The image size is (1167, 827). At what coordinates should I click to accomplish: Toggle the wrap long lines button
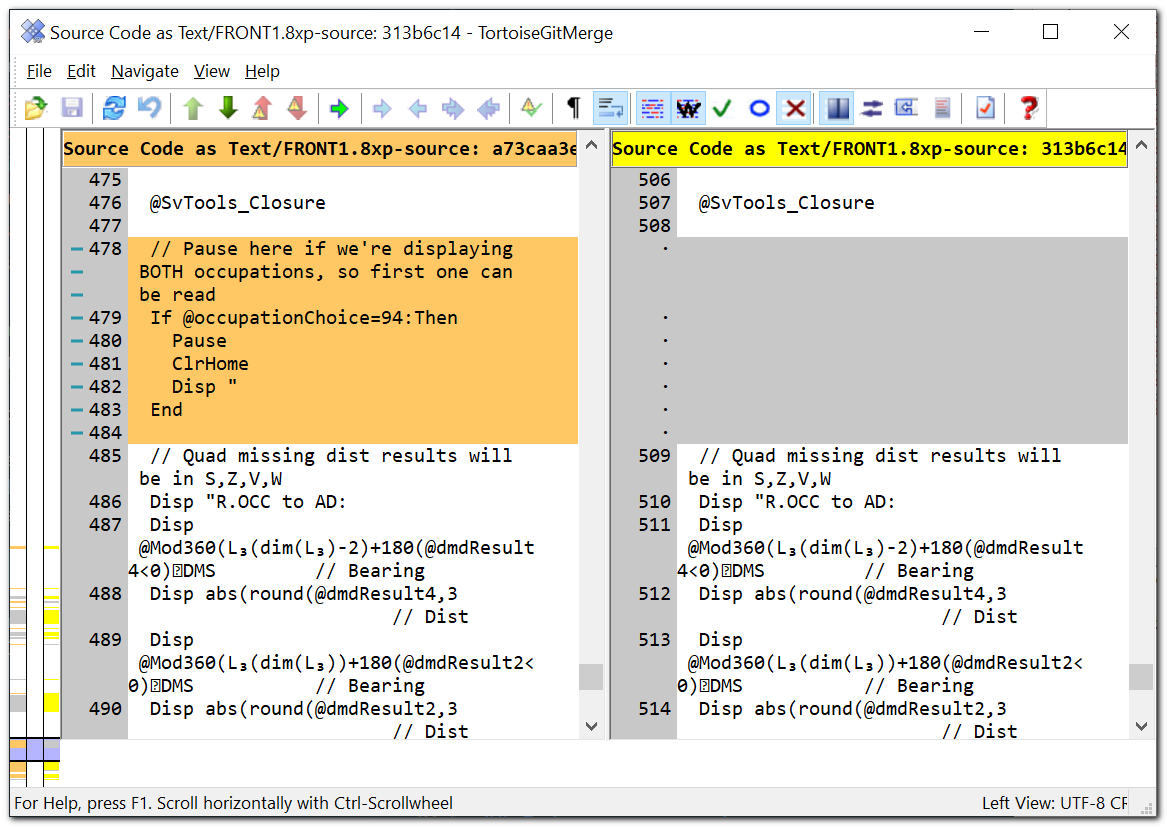tap(609, 108)
